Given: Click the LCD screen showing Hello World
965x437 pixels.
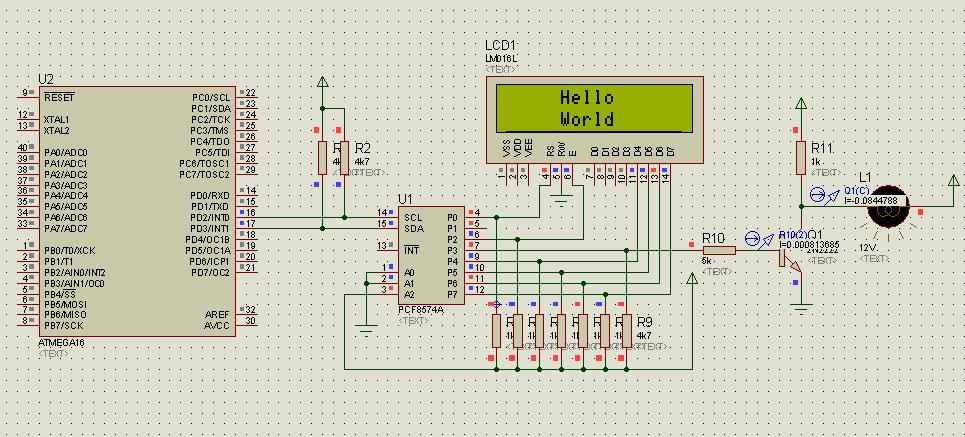Looking at the screenshot, I should [595, 108].
